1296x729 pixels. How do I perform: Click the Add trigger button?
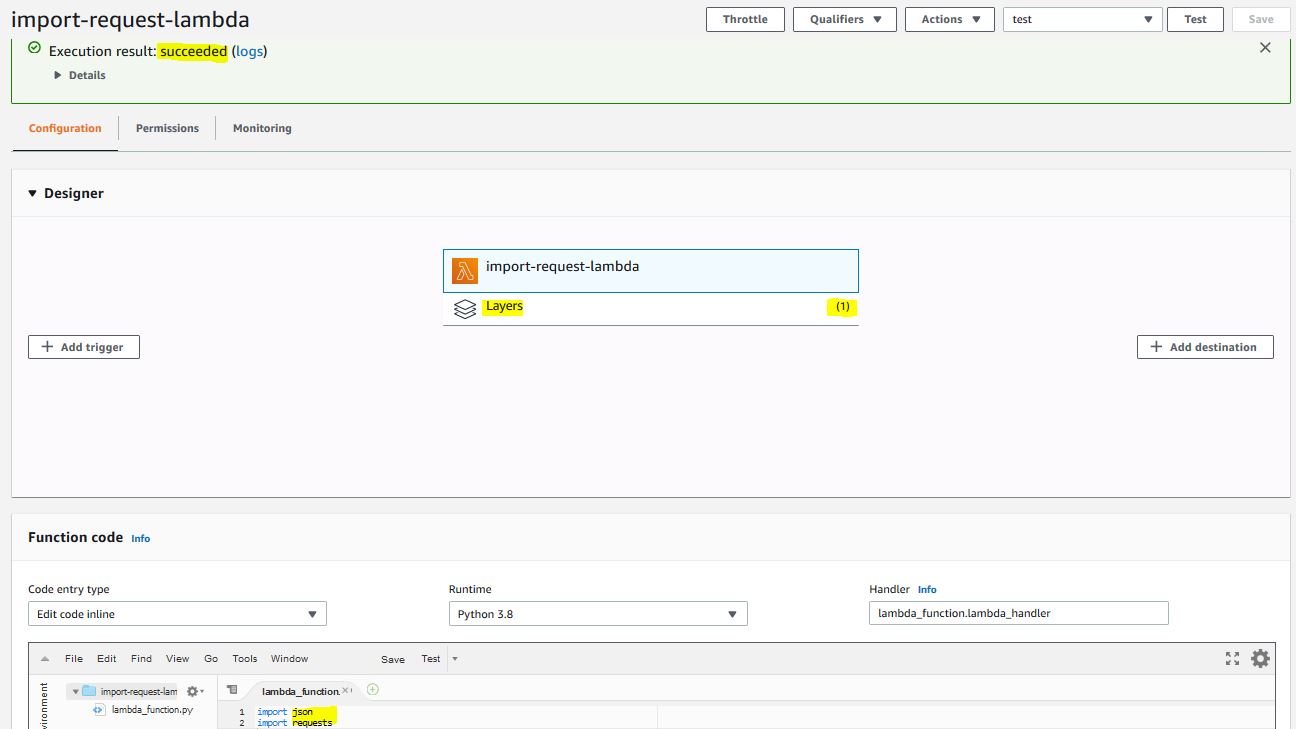pyautogui.click(x=84, y=347)
